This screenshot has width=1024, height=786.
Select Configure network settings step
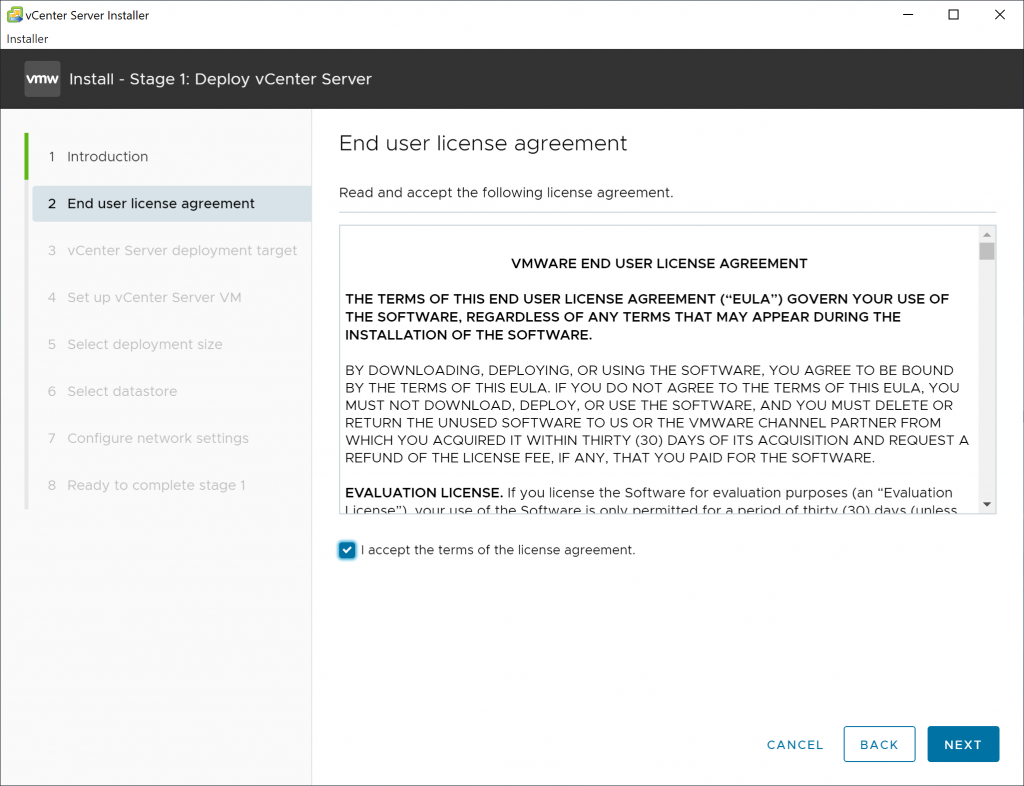[171, 439]
